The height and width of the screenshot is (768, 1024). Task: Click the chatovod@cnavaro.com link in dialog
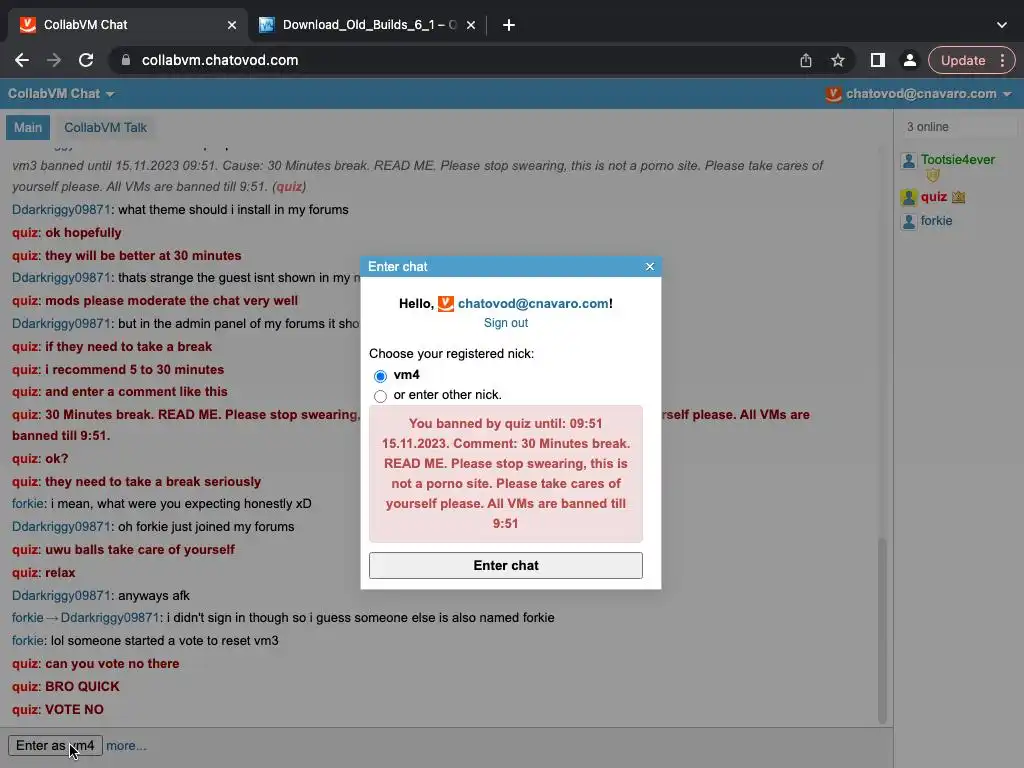[x=533, y=304]
